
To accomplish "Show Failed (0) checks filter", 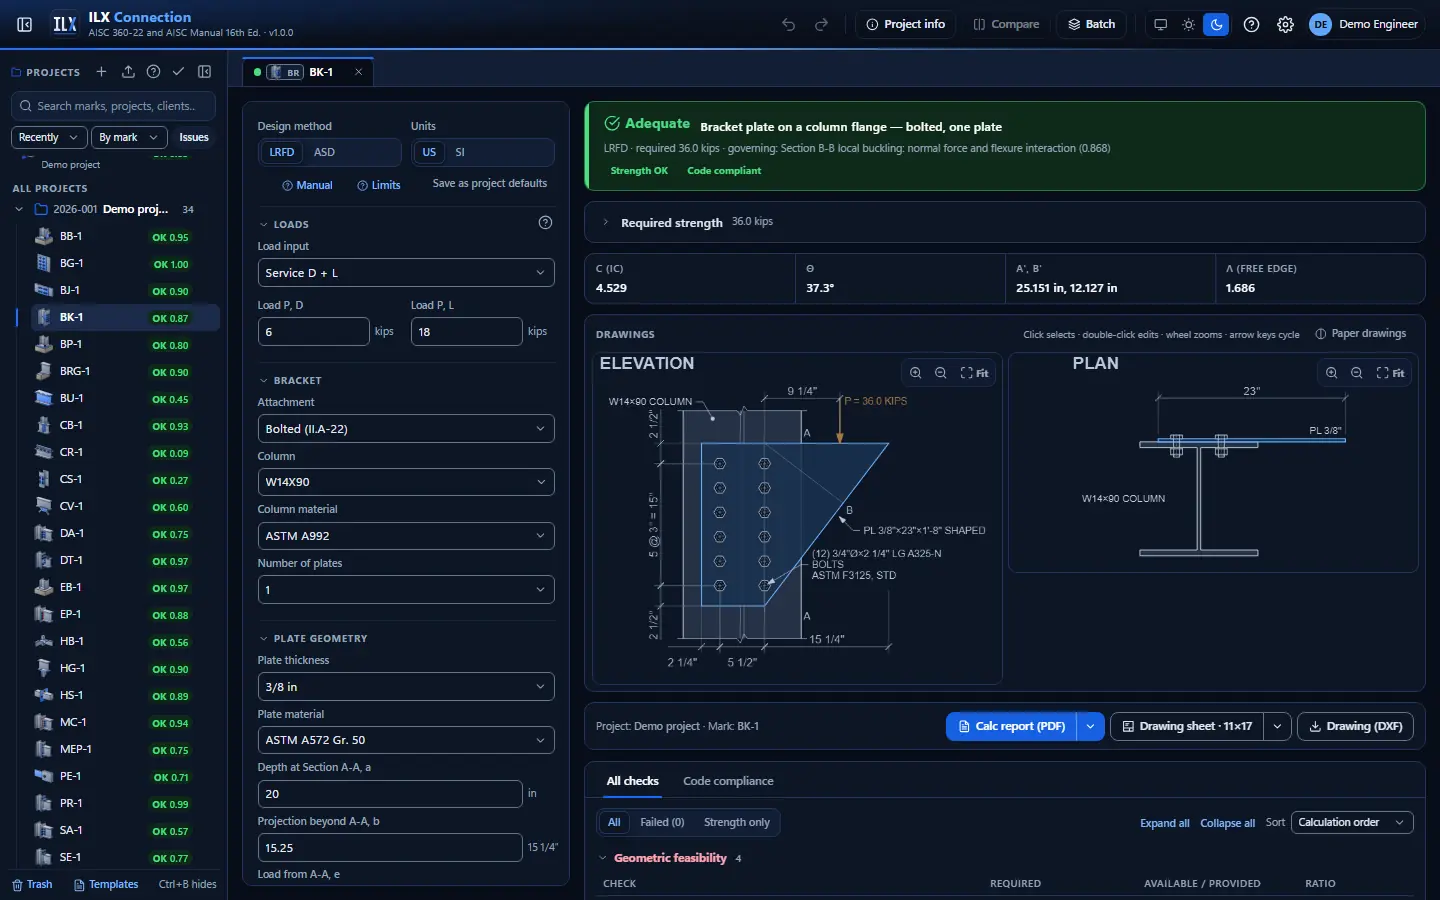I will coord(662,823).
